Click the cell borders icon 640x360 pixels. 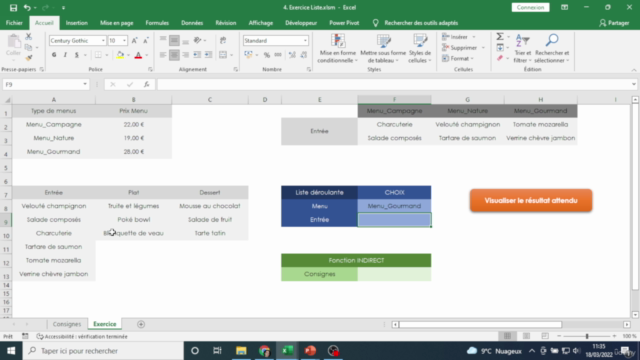(98, 55)
